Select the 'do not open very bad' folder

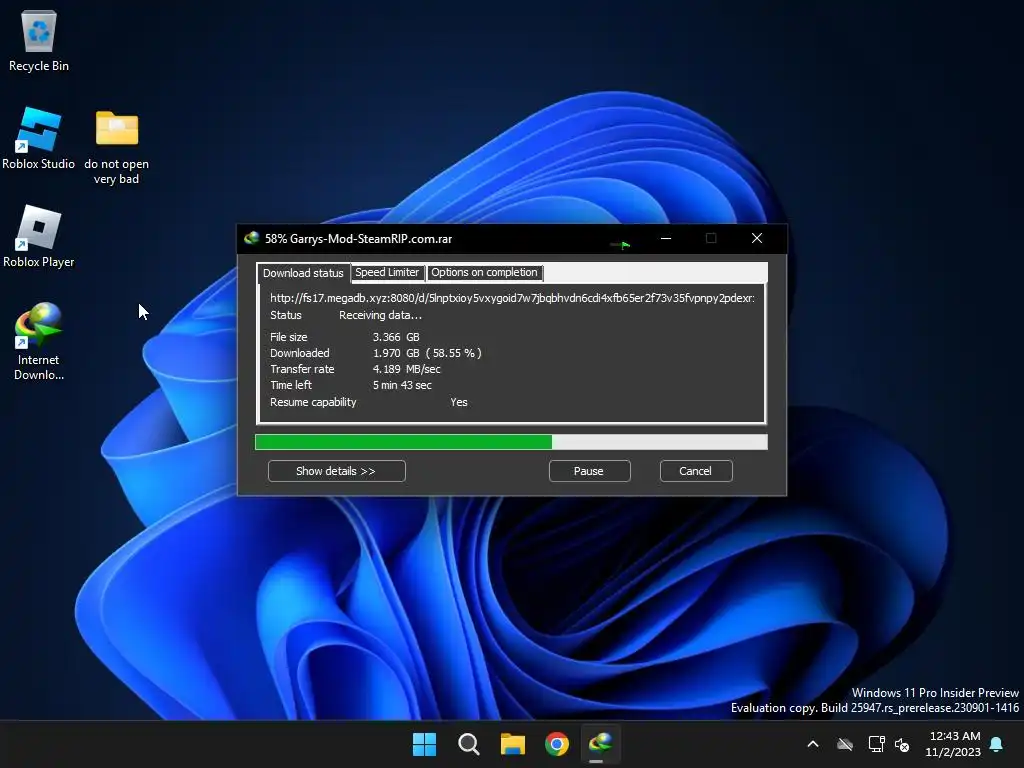click(x=116, y=148)
